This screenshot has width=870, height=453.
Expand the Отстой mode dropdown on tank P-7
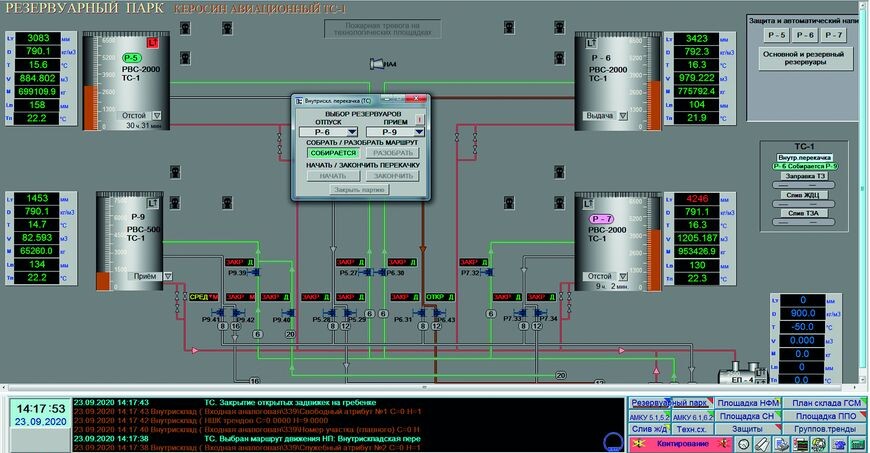(x=623, y=276)
